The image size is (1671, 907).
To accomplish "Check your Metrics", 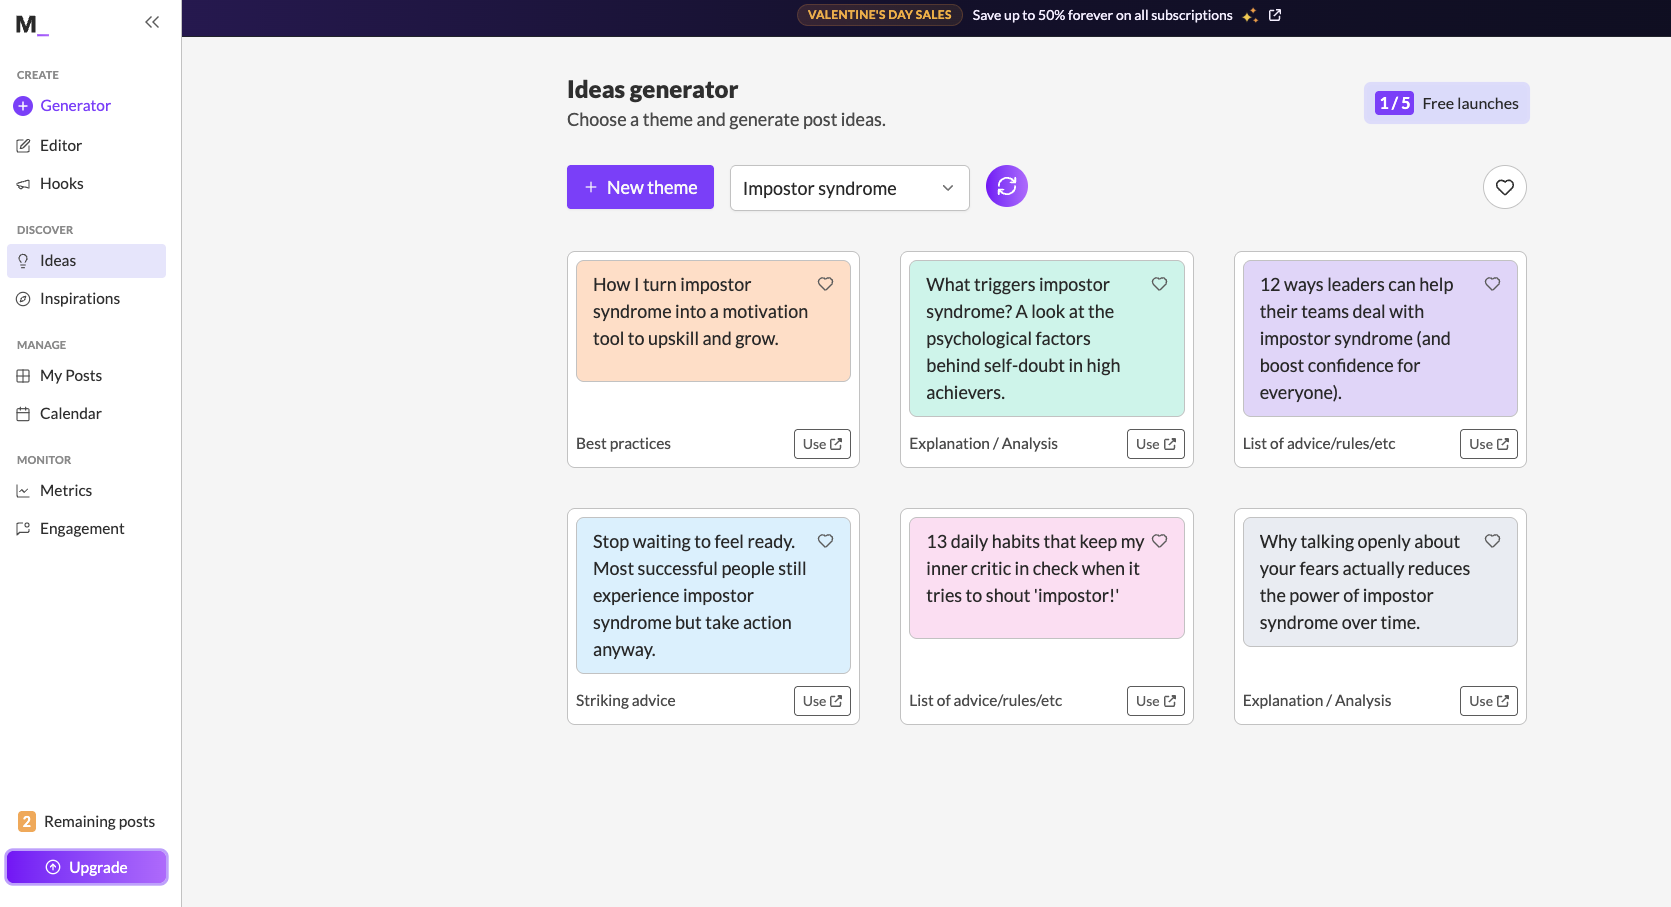I will (66, 490).
